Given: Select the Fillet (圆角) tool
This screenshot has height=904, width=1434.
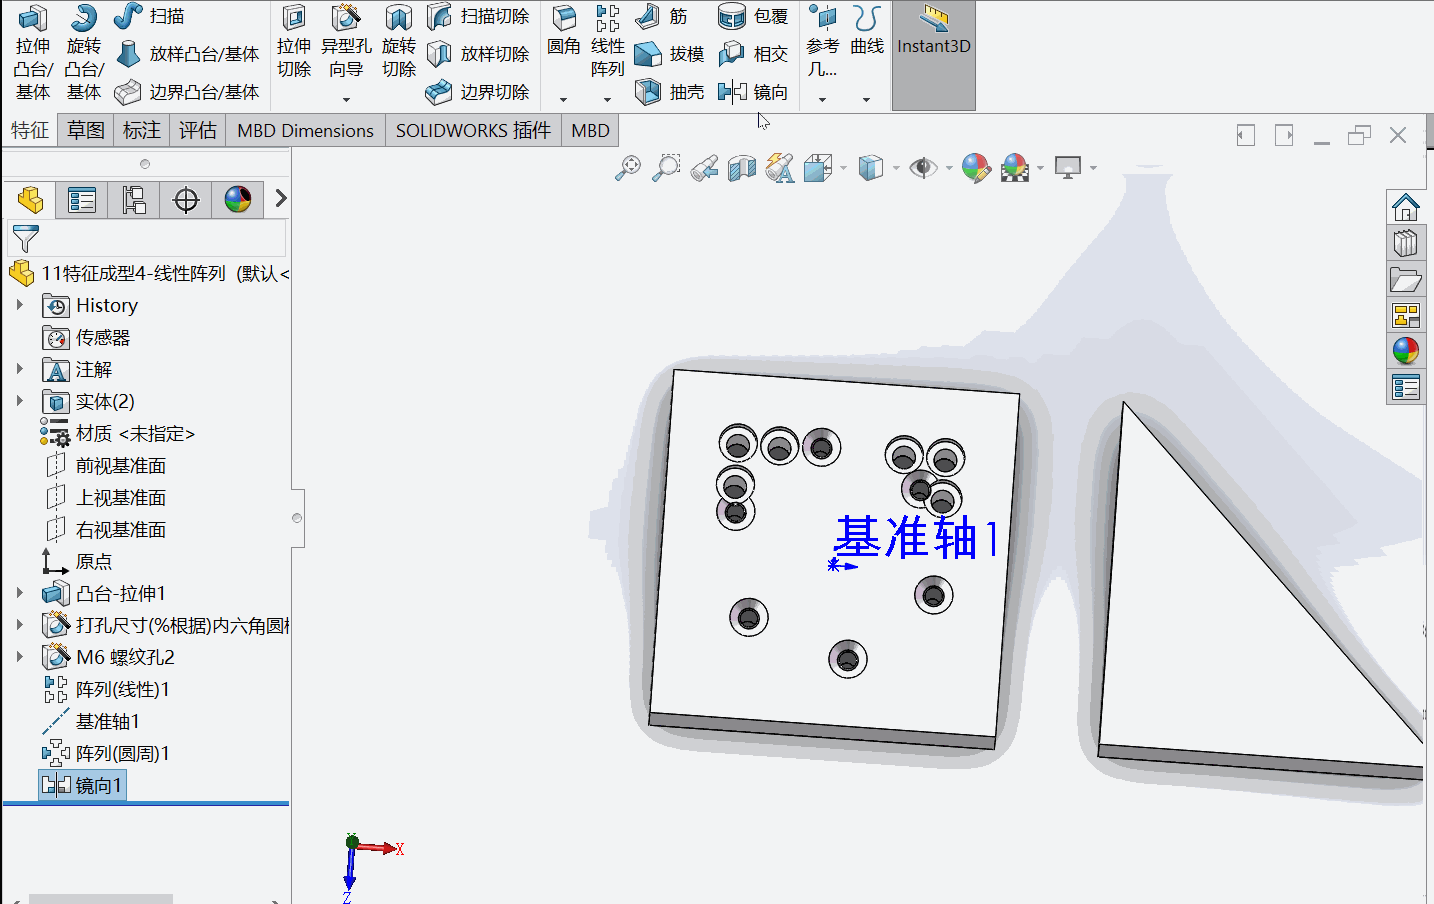Looking at the screenshot, I should click(564, 32).
